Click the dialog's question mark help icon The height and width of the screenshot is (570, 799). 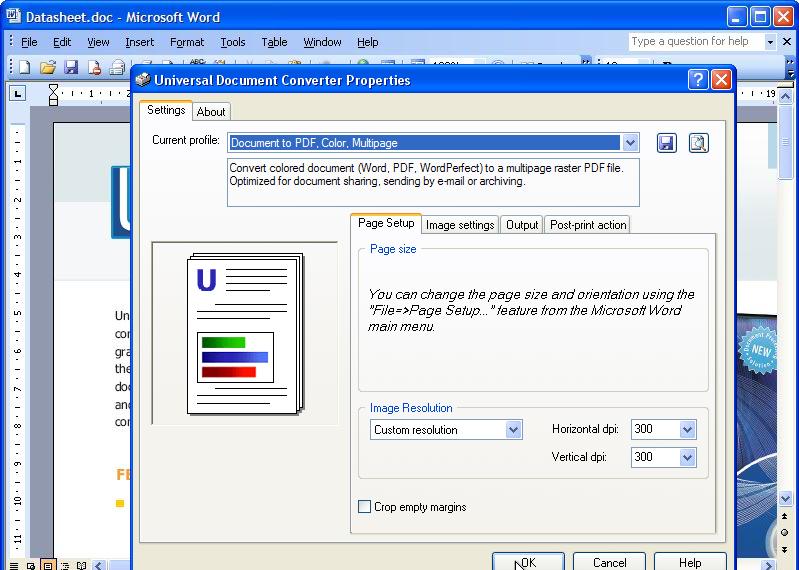tap(698, 80)
